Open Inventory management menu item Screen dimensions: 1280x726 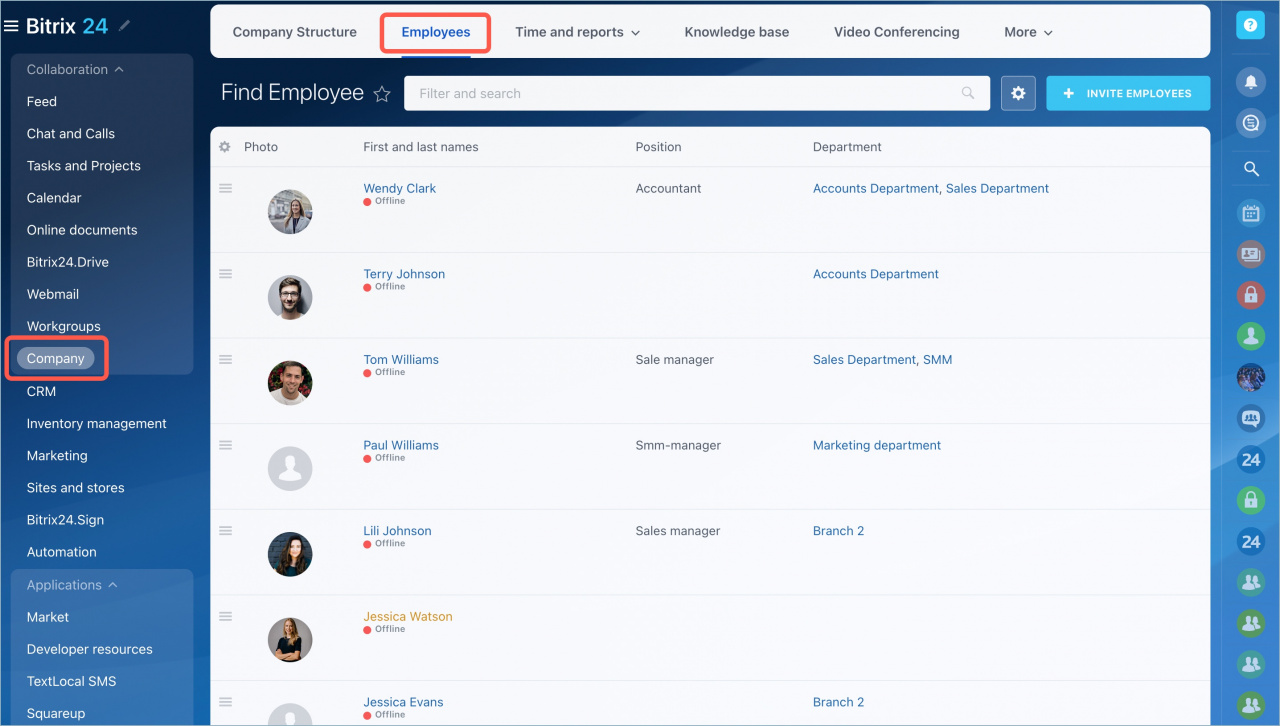coord(97,424)
